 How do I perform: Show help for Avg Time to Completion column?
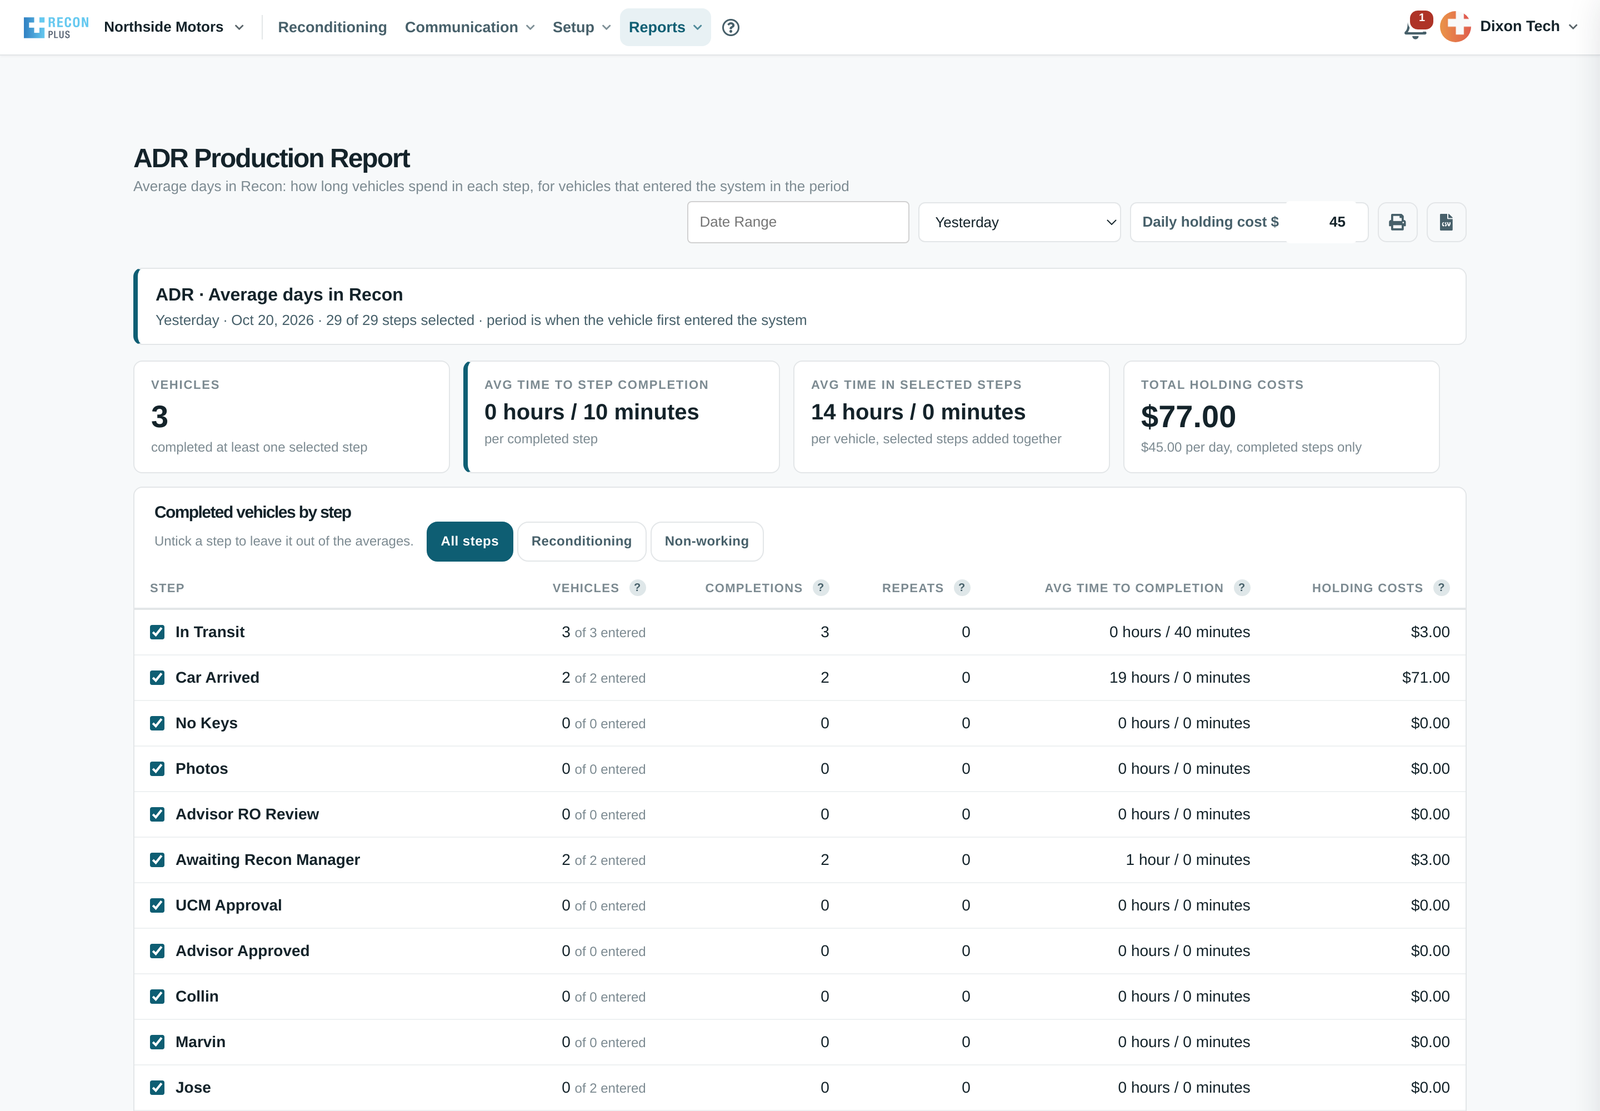tap(1242, 588)
